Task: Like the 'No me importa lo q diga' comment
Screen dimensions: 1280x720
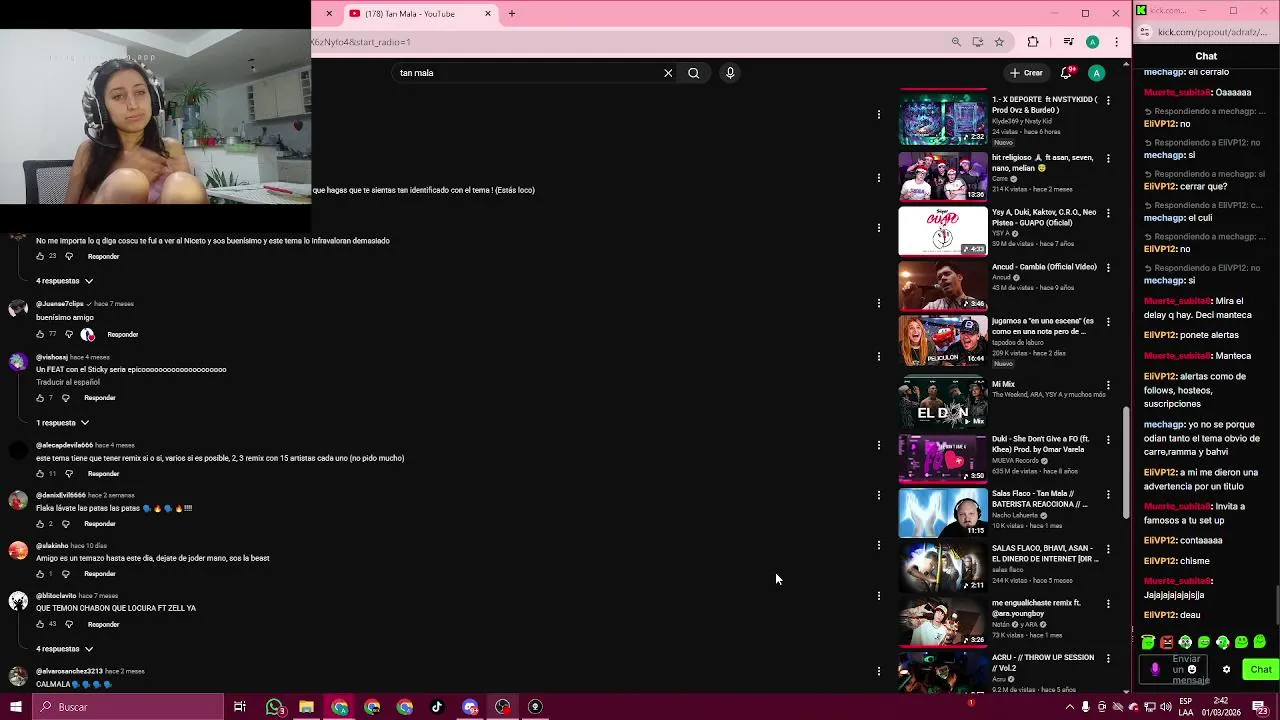Action: coord(41,257)
